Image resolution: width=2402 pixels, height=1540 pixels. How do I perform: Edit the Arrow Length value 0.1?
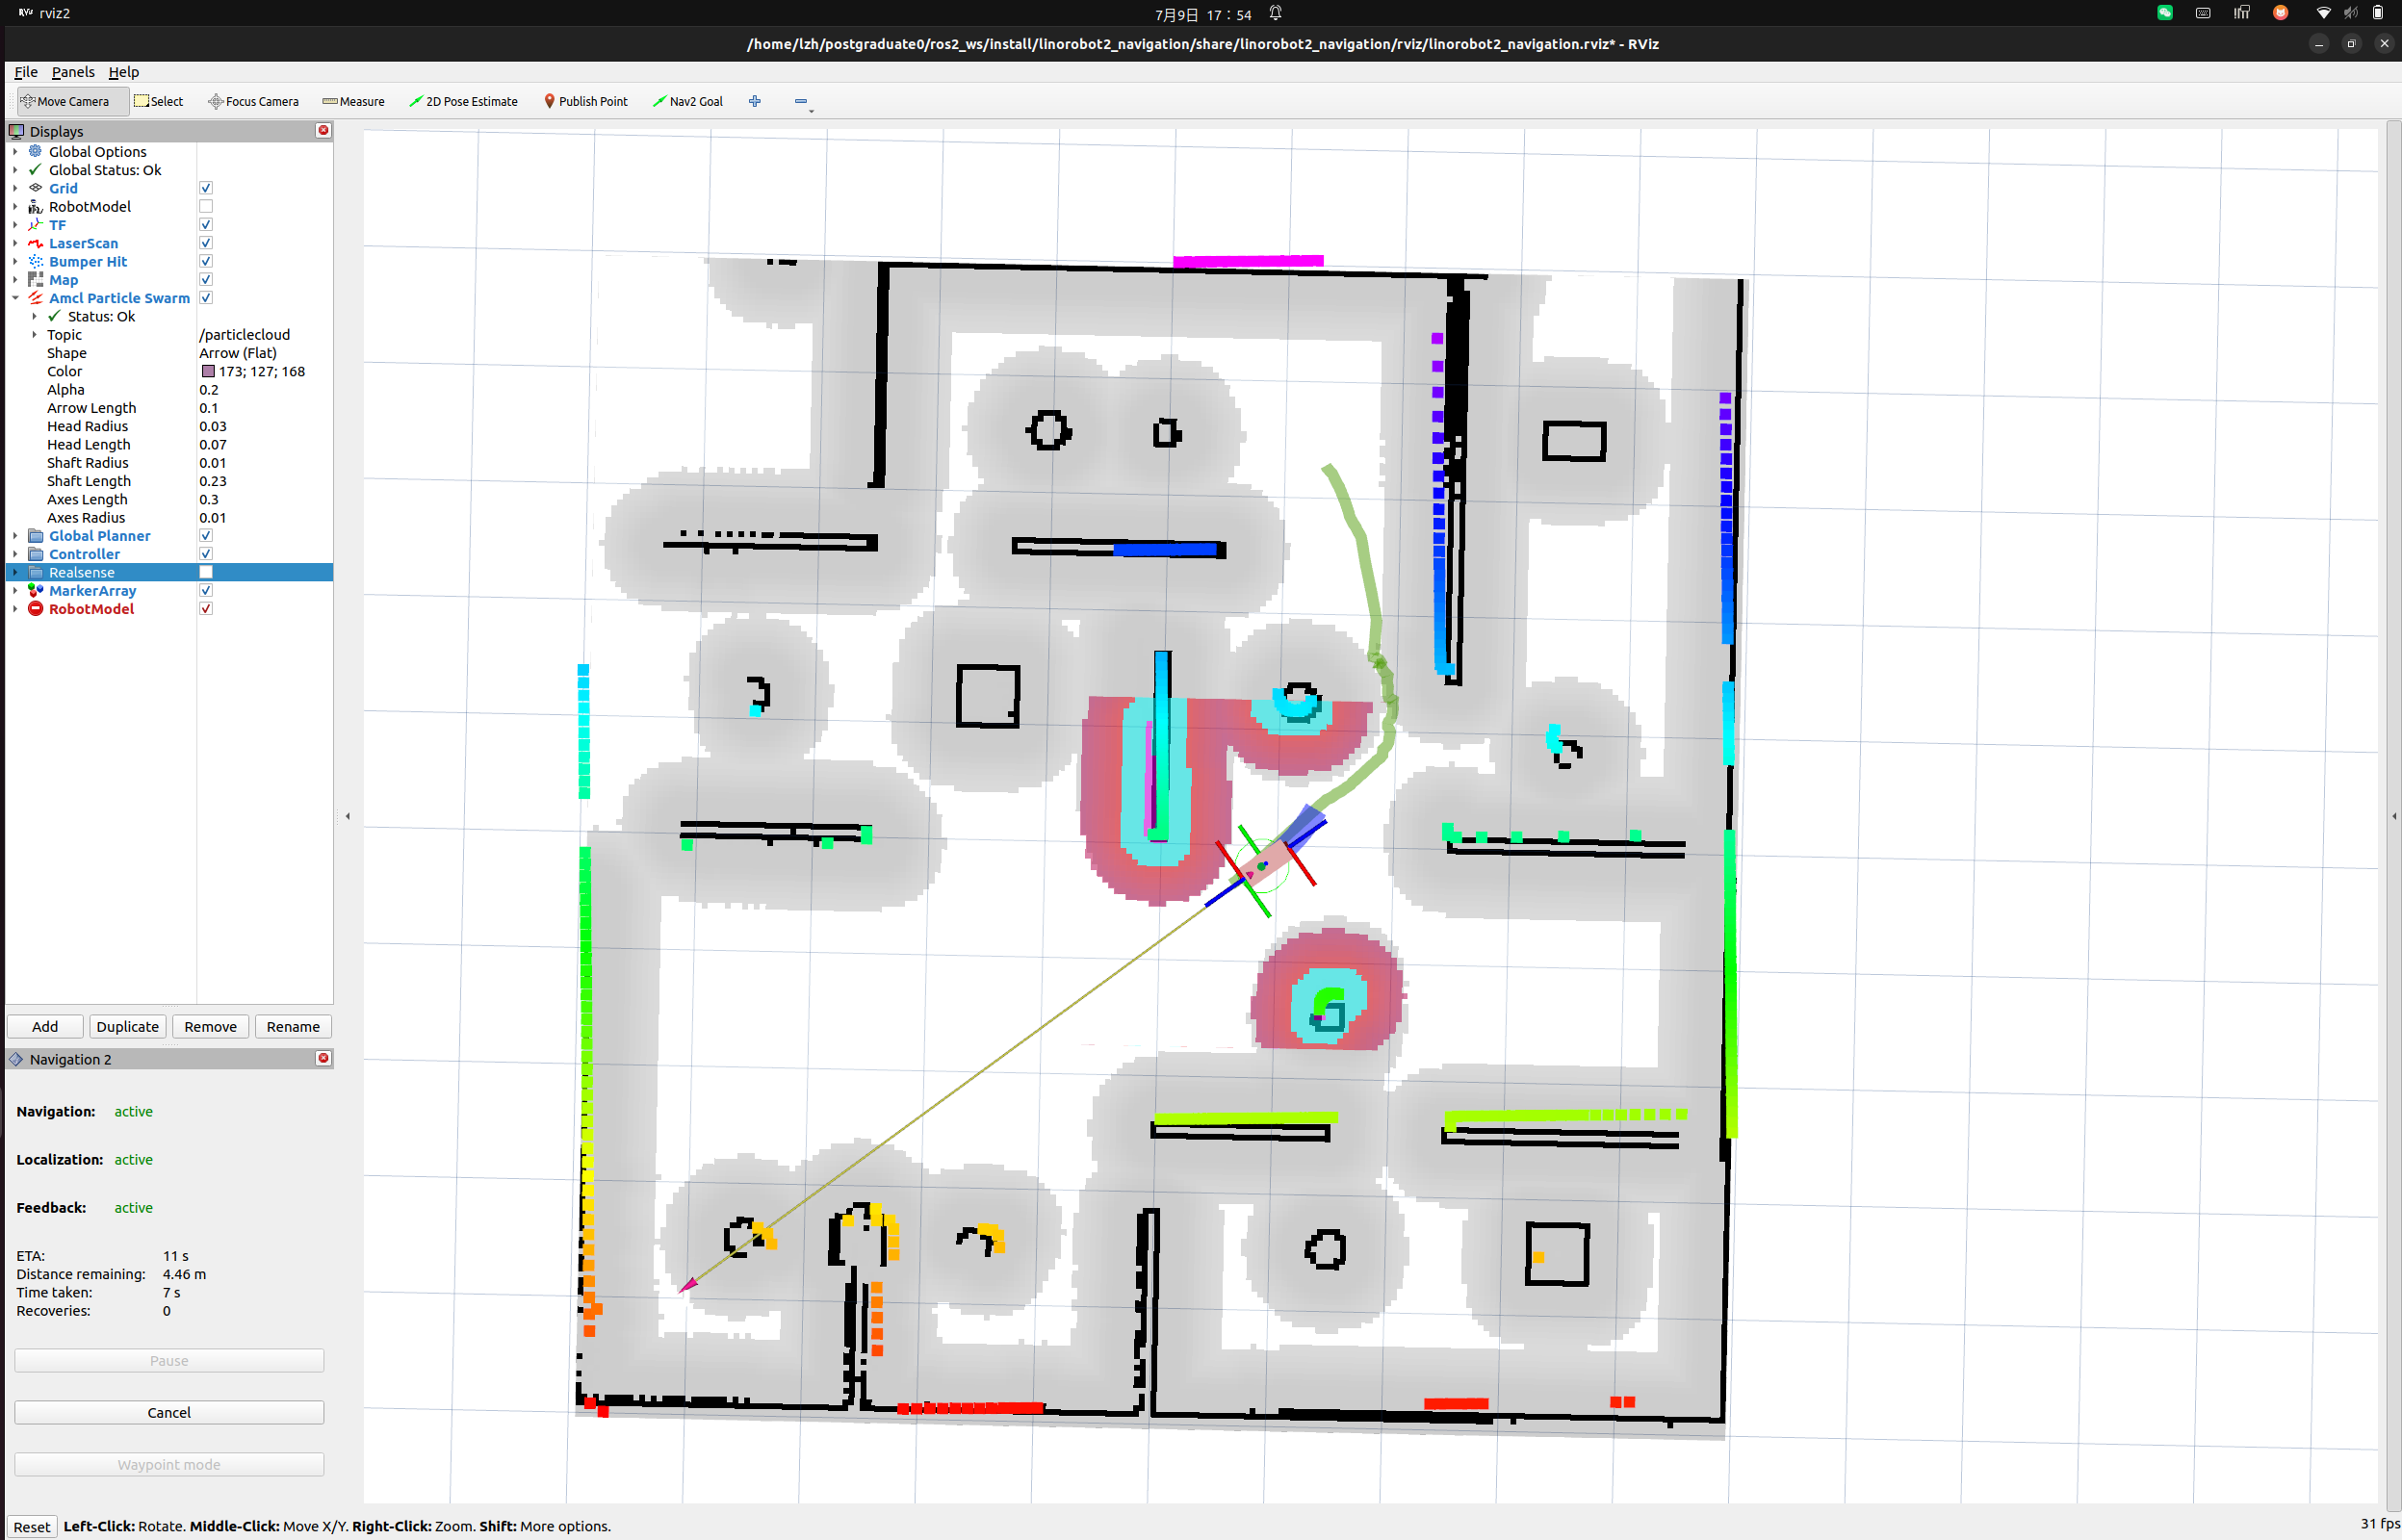click(265, 408)
